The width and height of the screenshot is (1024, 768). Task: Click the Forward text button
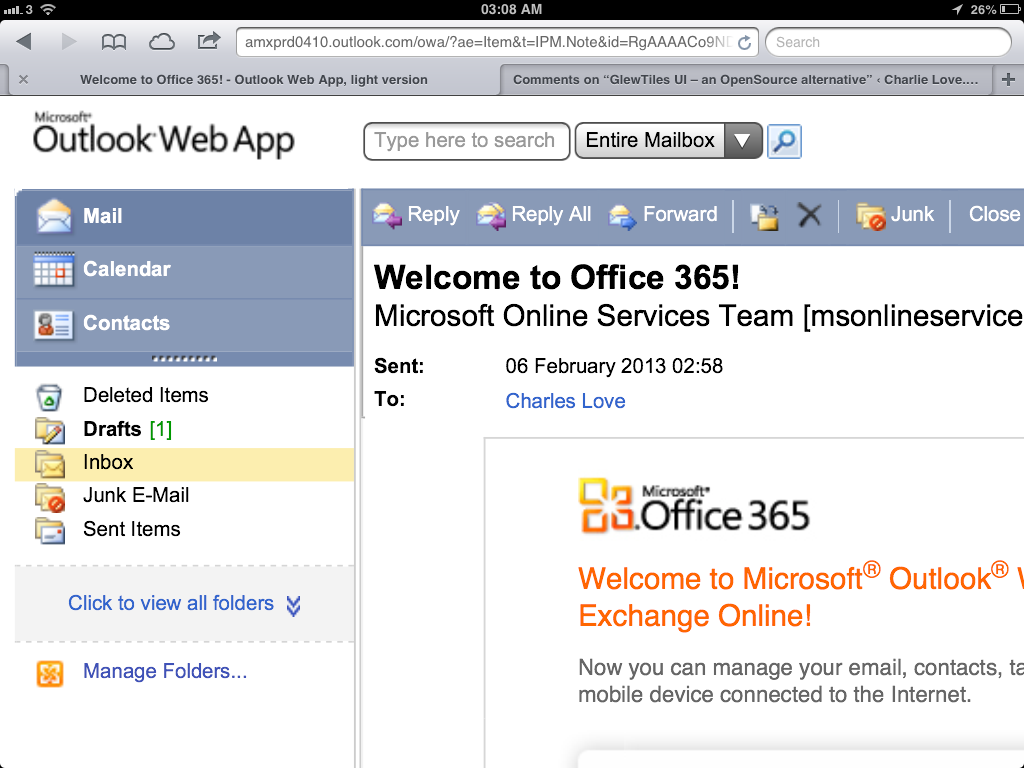pos(679,214)
